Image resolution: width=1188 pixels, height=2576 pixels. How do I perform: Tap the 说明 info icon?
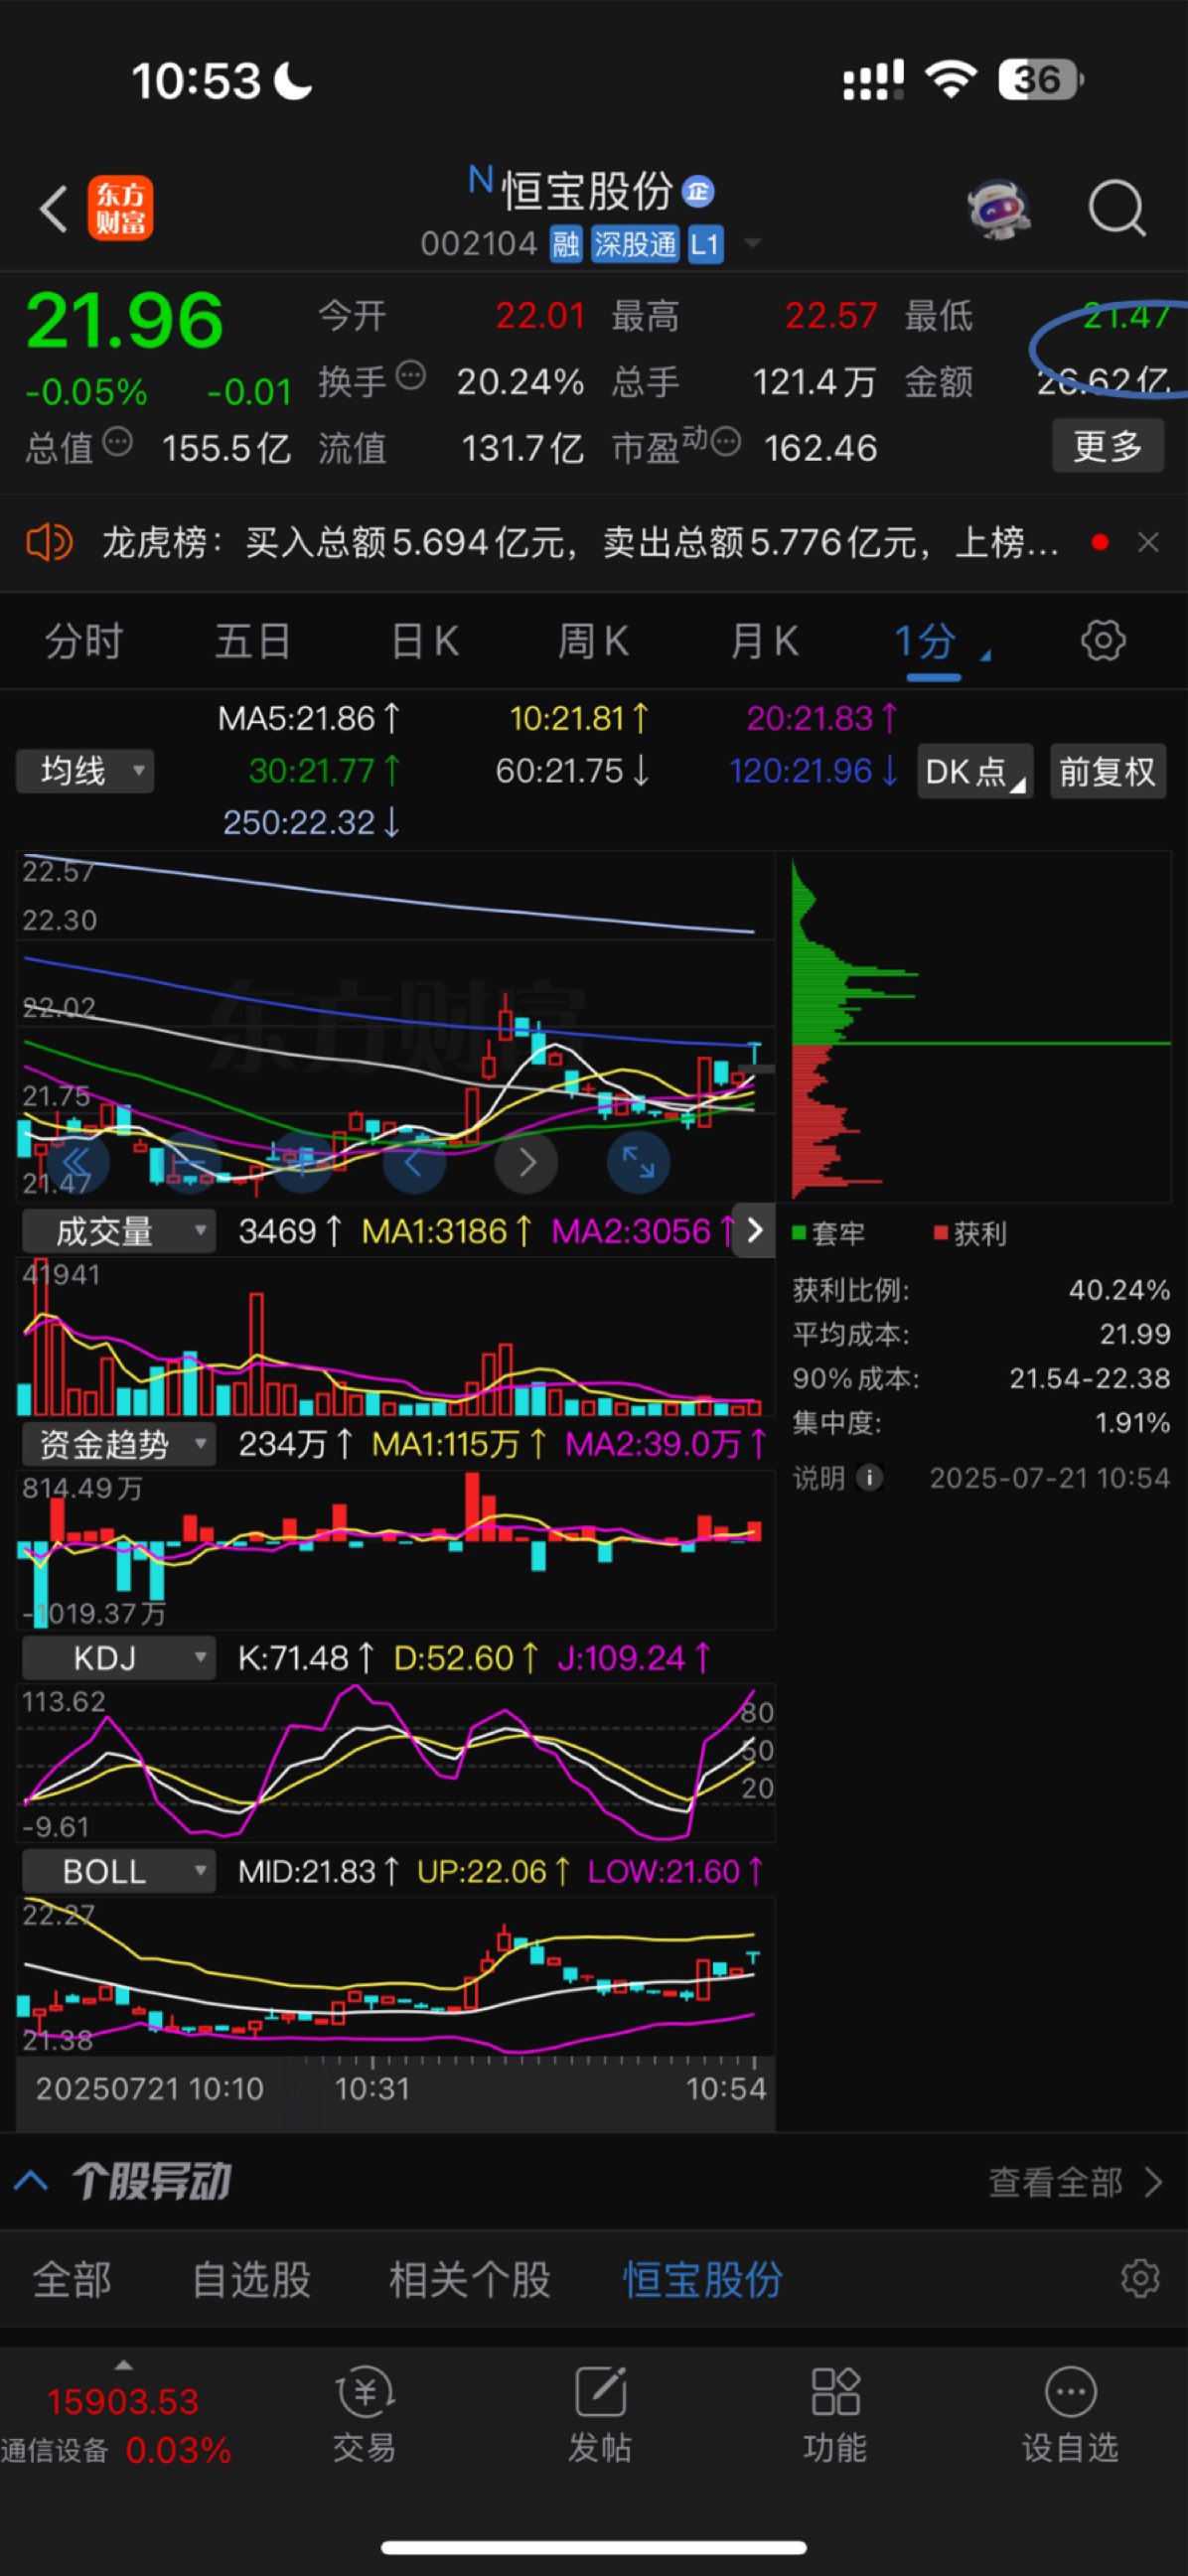tap(870, 1477)
